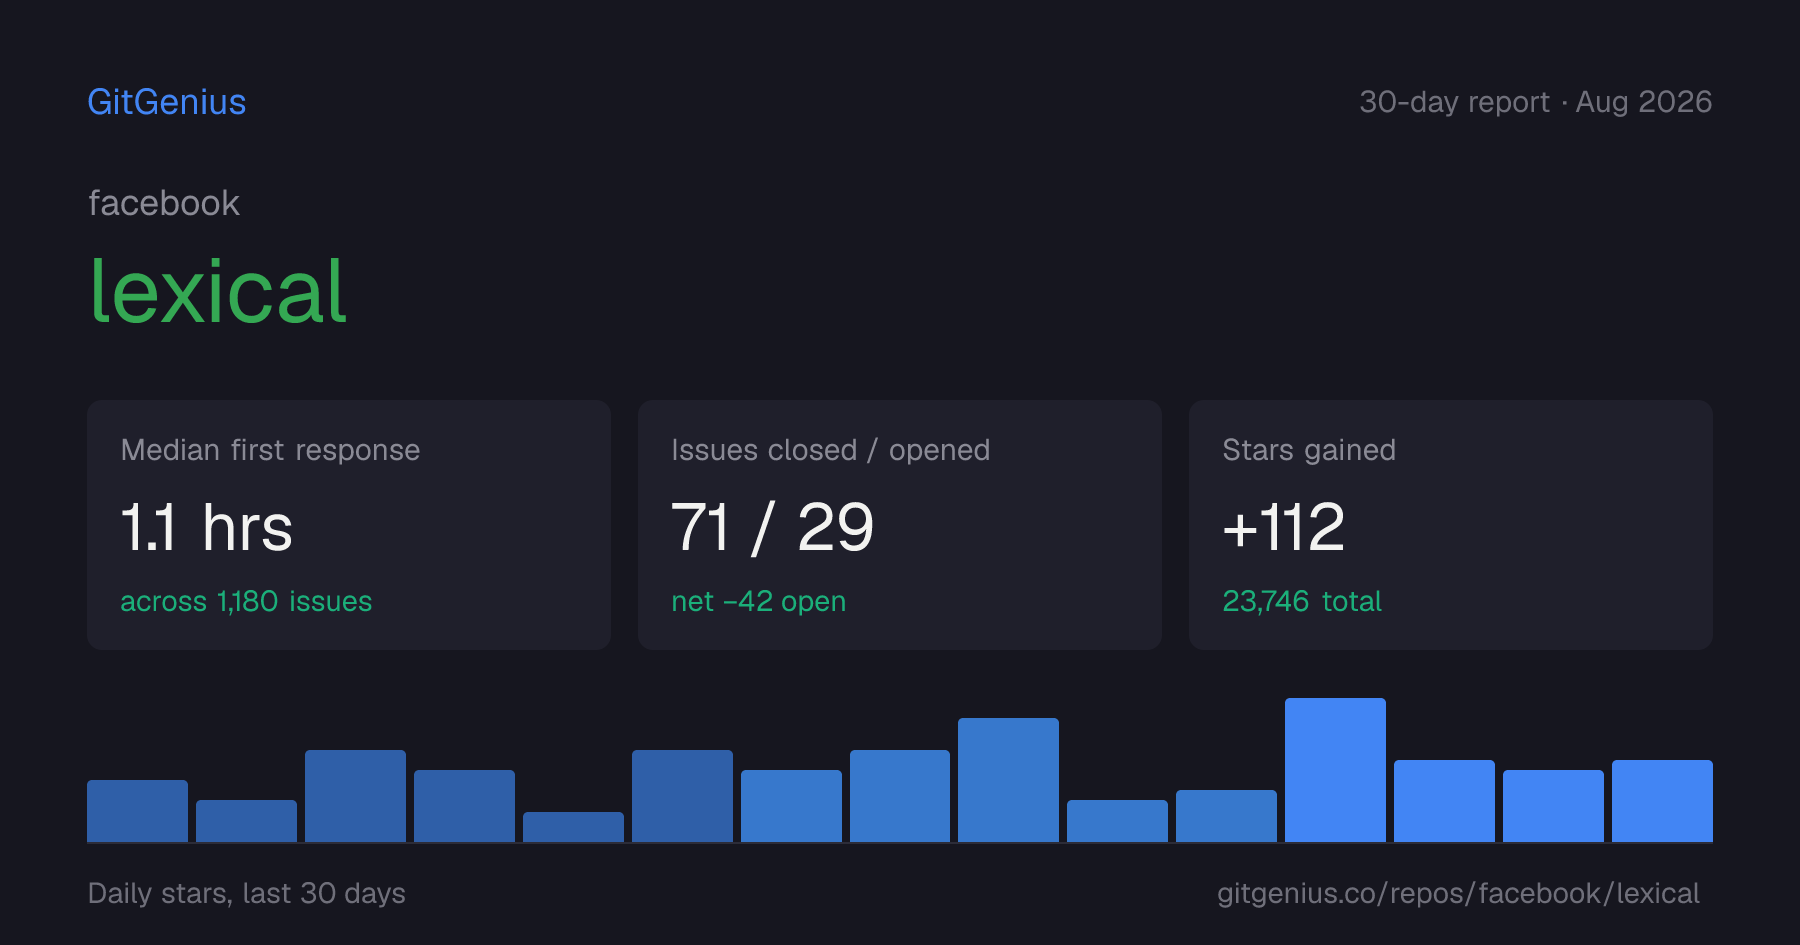The height and width of the screenshot is (945, 1800).
Task: Click the tallest bar in the daily stars chart
Action: (x=1335, y=770)
